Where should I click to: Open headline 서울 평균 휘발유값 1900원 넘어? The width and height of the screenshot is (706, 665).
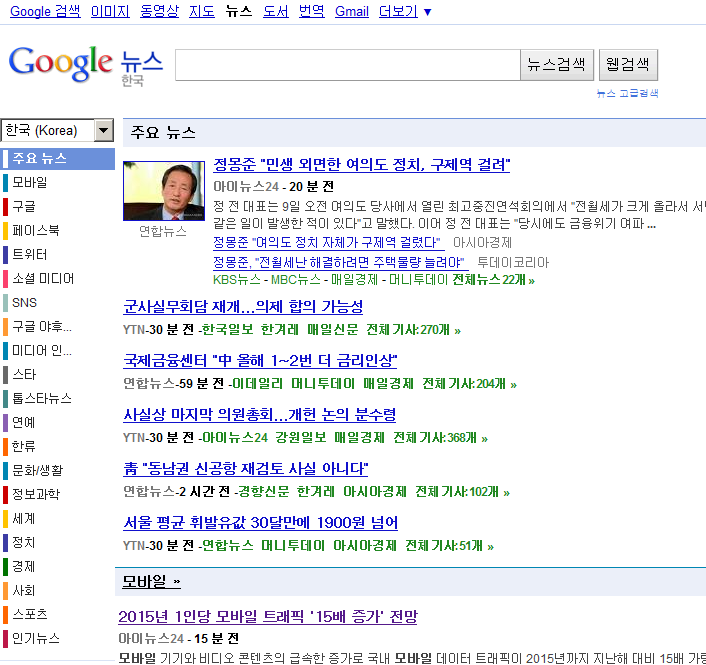(x=261, y=523)
